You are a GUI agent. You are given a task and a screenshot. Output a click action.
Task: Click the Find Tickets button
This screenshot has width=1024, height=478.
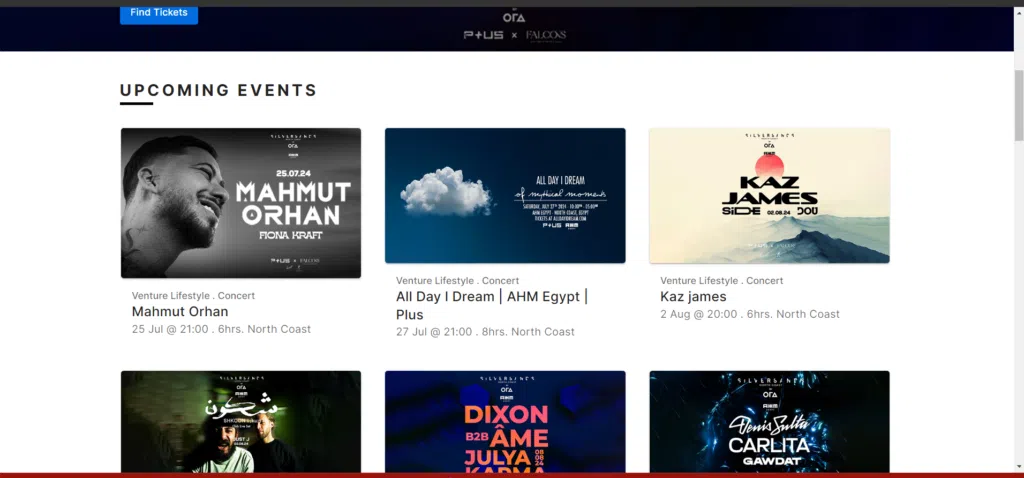(x=159, y=13)
